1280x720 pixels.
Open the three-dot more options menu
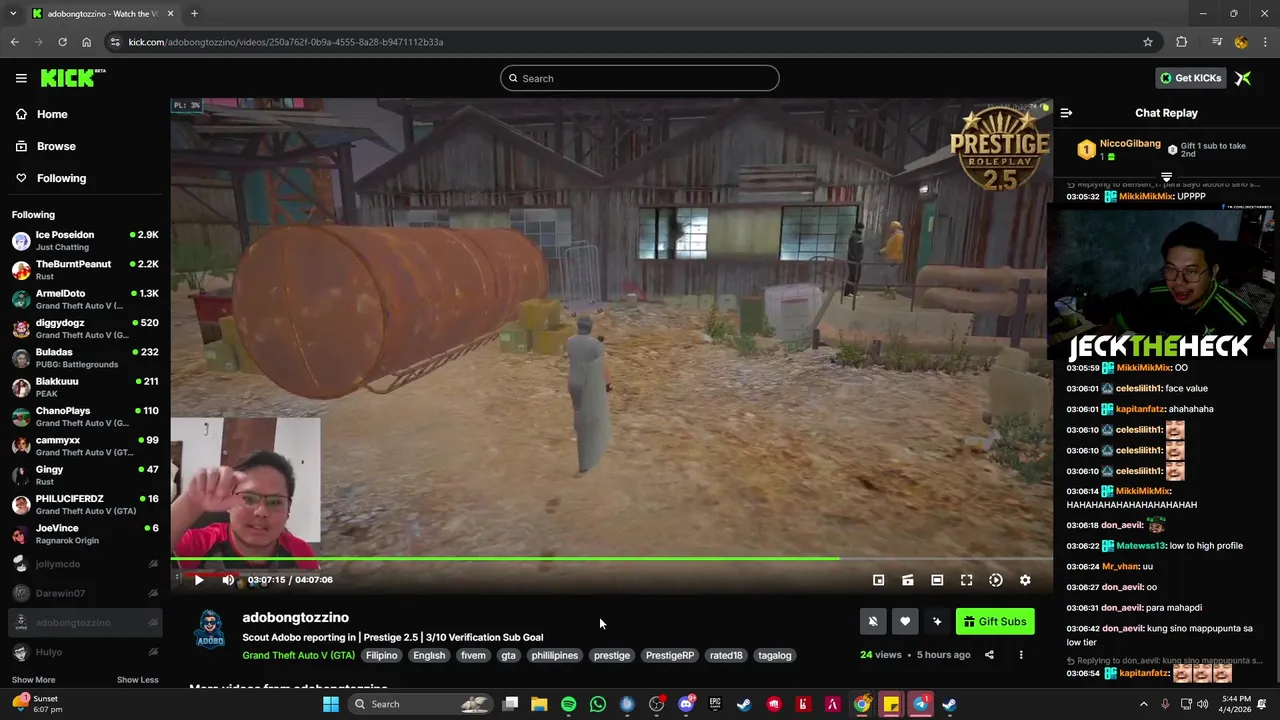[1021, 655]
